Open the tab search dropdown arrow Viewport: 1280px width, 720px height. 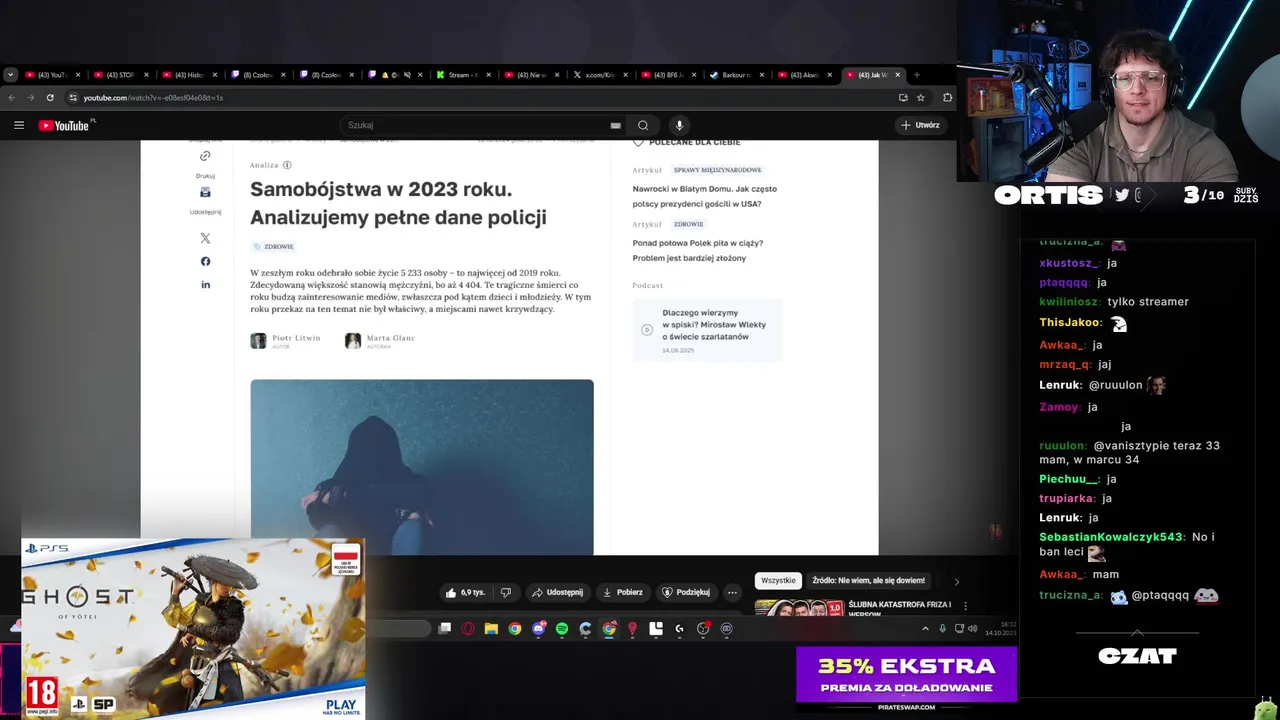[10, 75]
